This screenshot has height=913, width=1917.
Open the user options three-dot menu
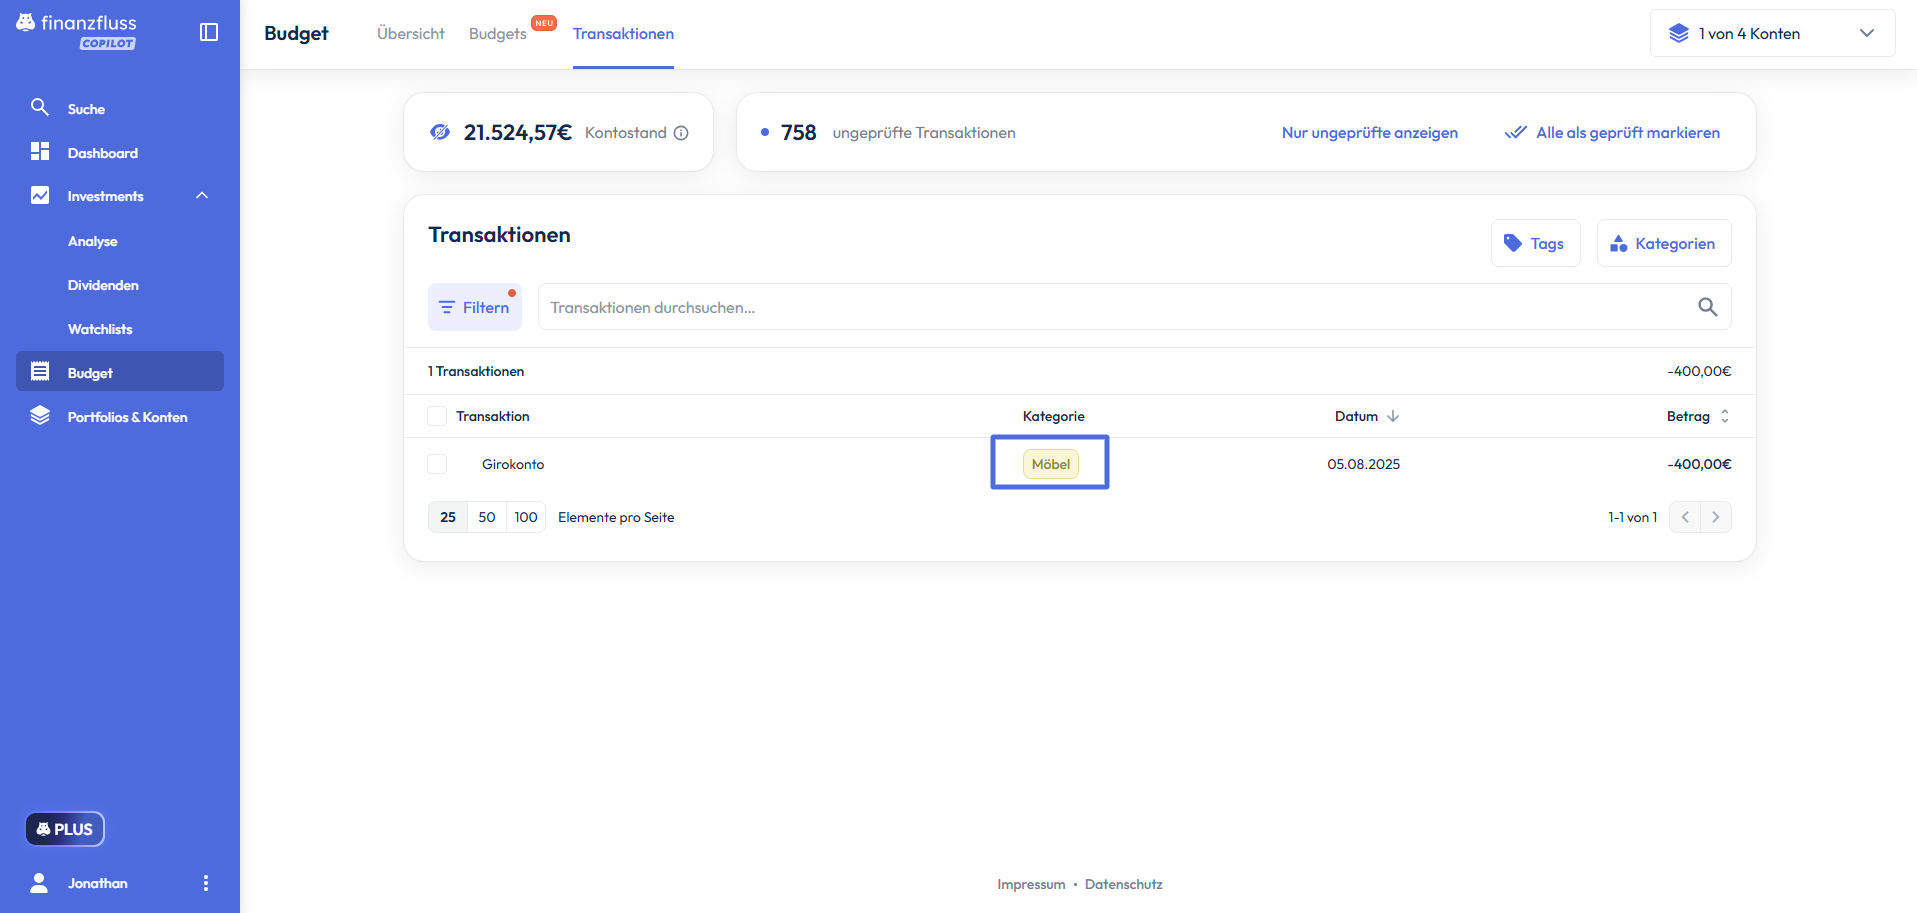pyautogui.click(x=206, y=883)
